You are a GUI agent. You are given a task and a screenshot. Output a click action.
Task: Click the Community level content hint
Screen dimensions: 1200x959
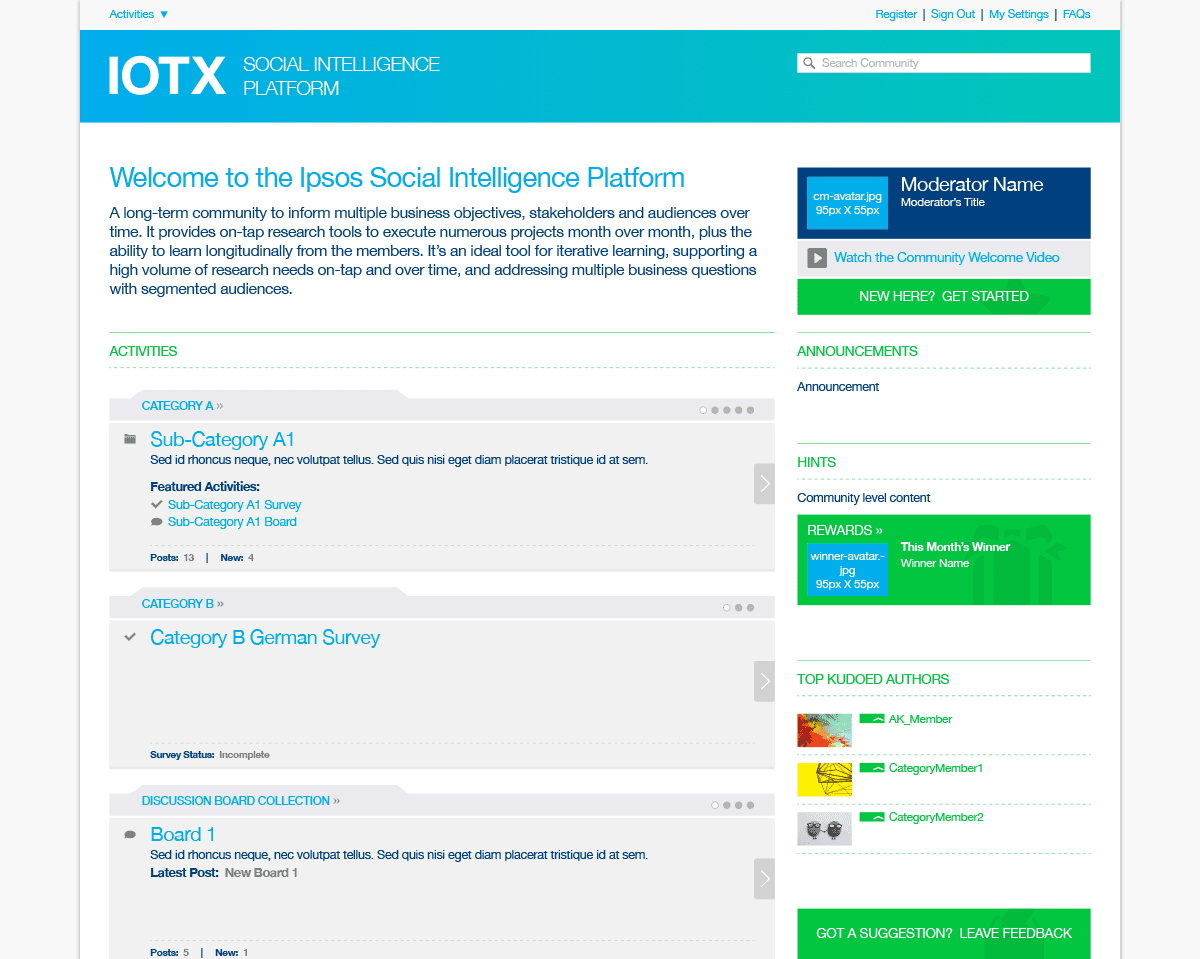(x=864, y=498)
